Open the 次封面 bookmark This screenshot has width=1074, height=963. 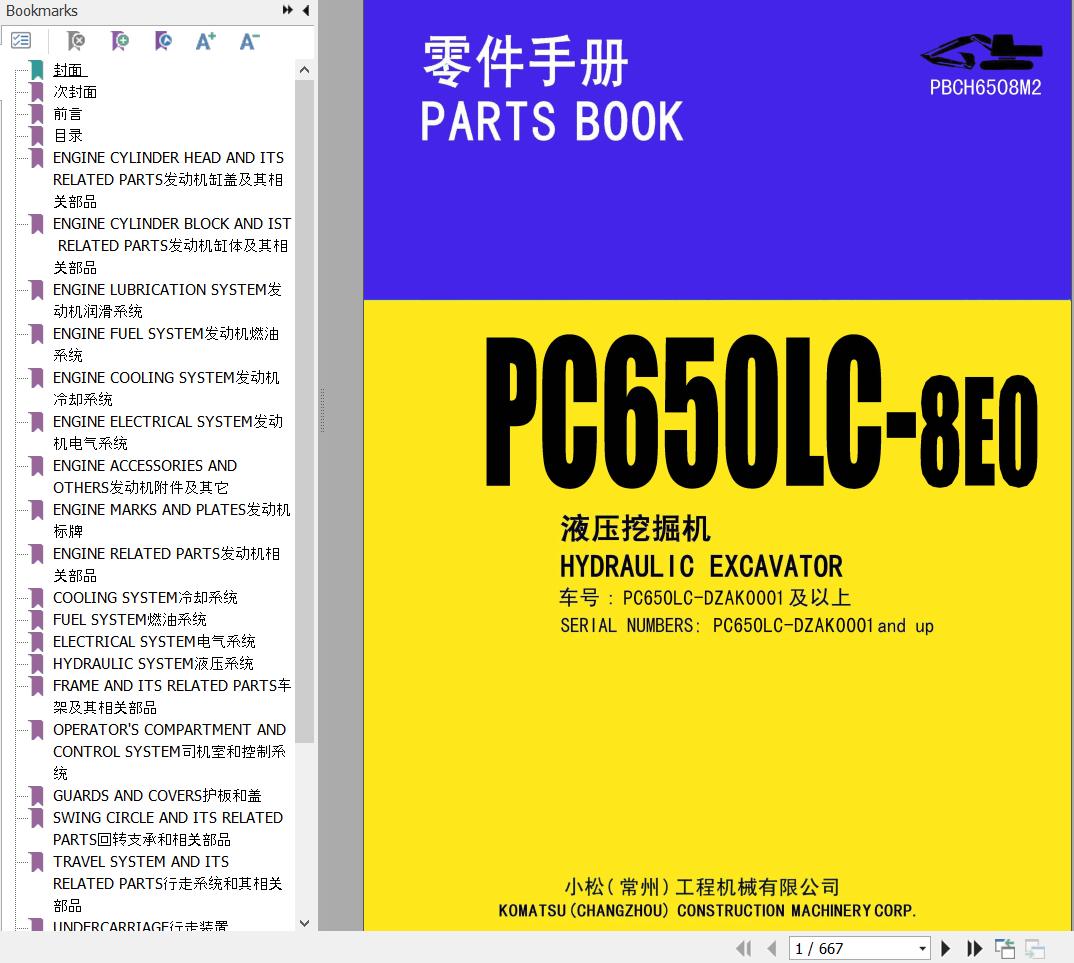coord(75,92)
